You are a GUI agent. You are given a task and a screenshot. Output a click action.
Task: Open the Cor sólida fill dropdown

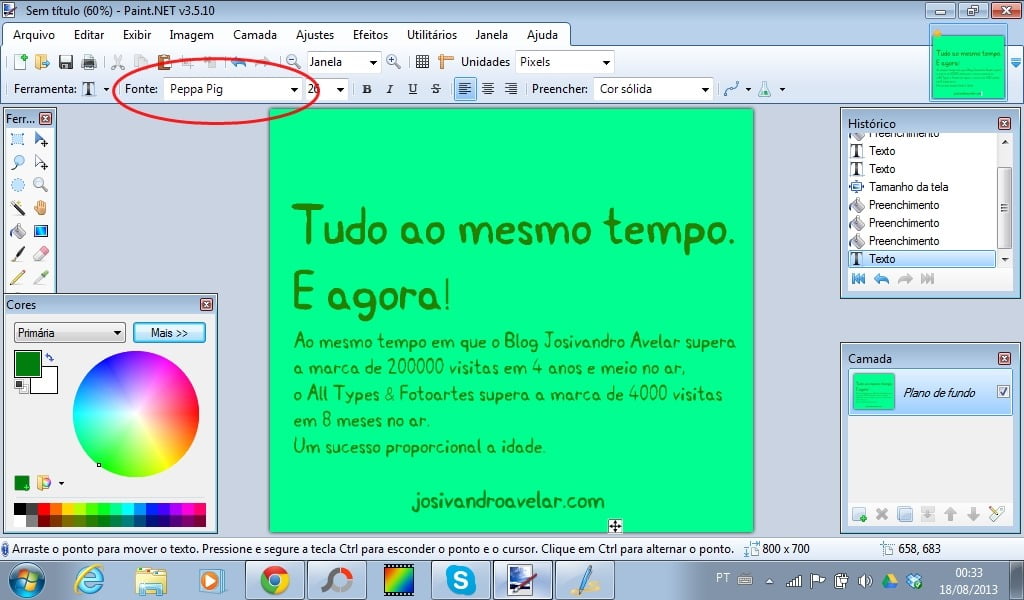click(705, 89)
